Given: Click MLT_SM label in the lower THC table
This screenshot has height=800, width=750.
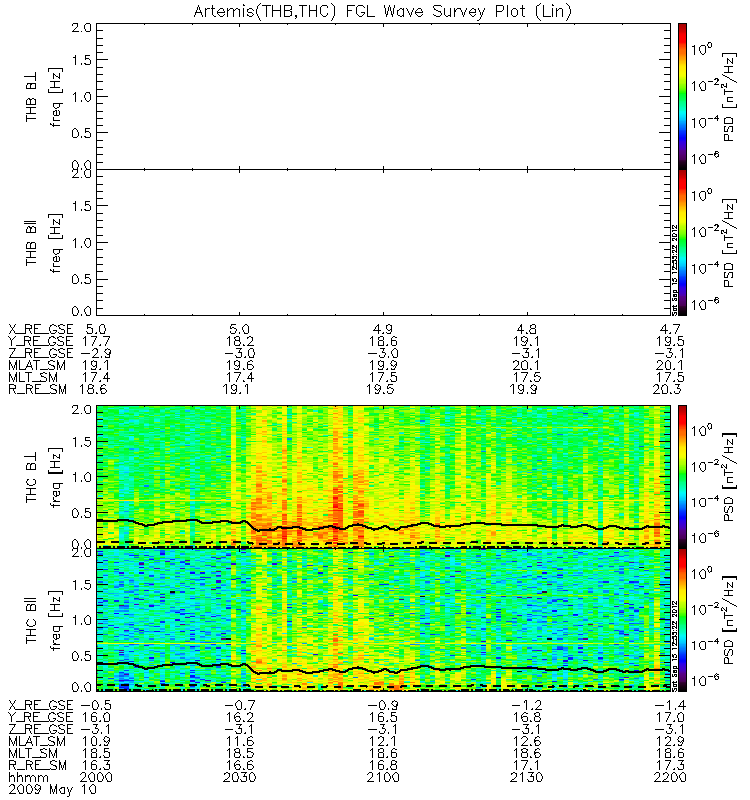Looking at the screenshot, I should 33,753.
